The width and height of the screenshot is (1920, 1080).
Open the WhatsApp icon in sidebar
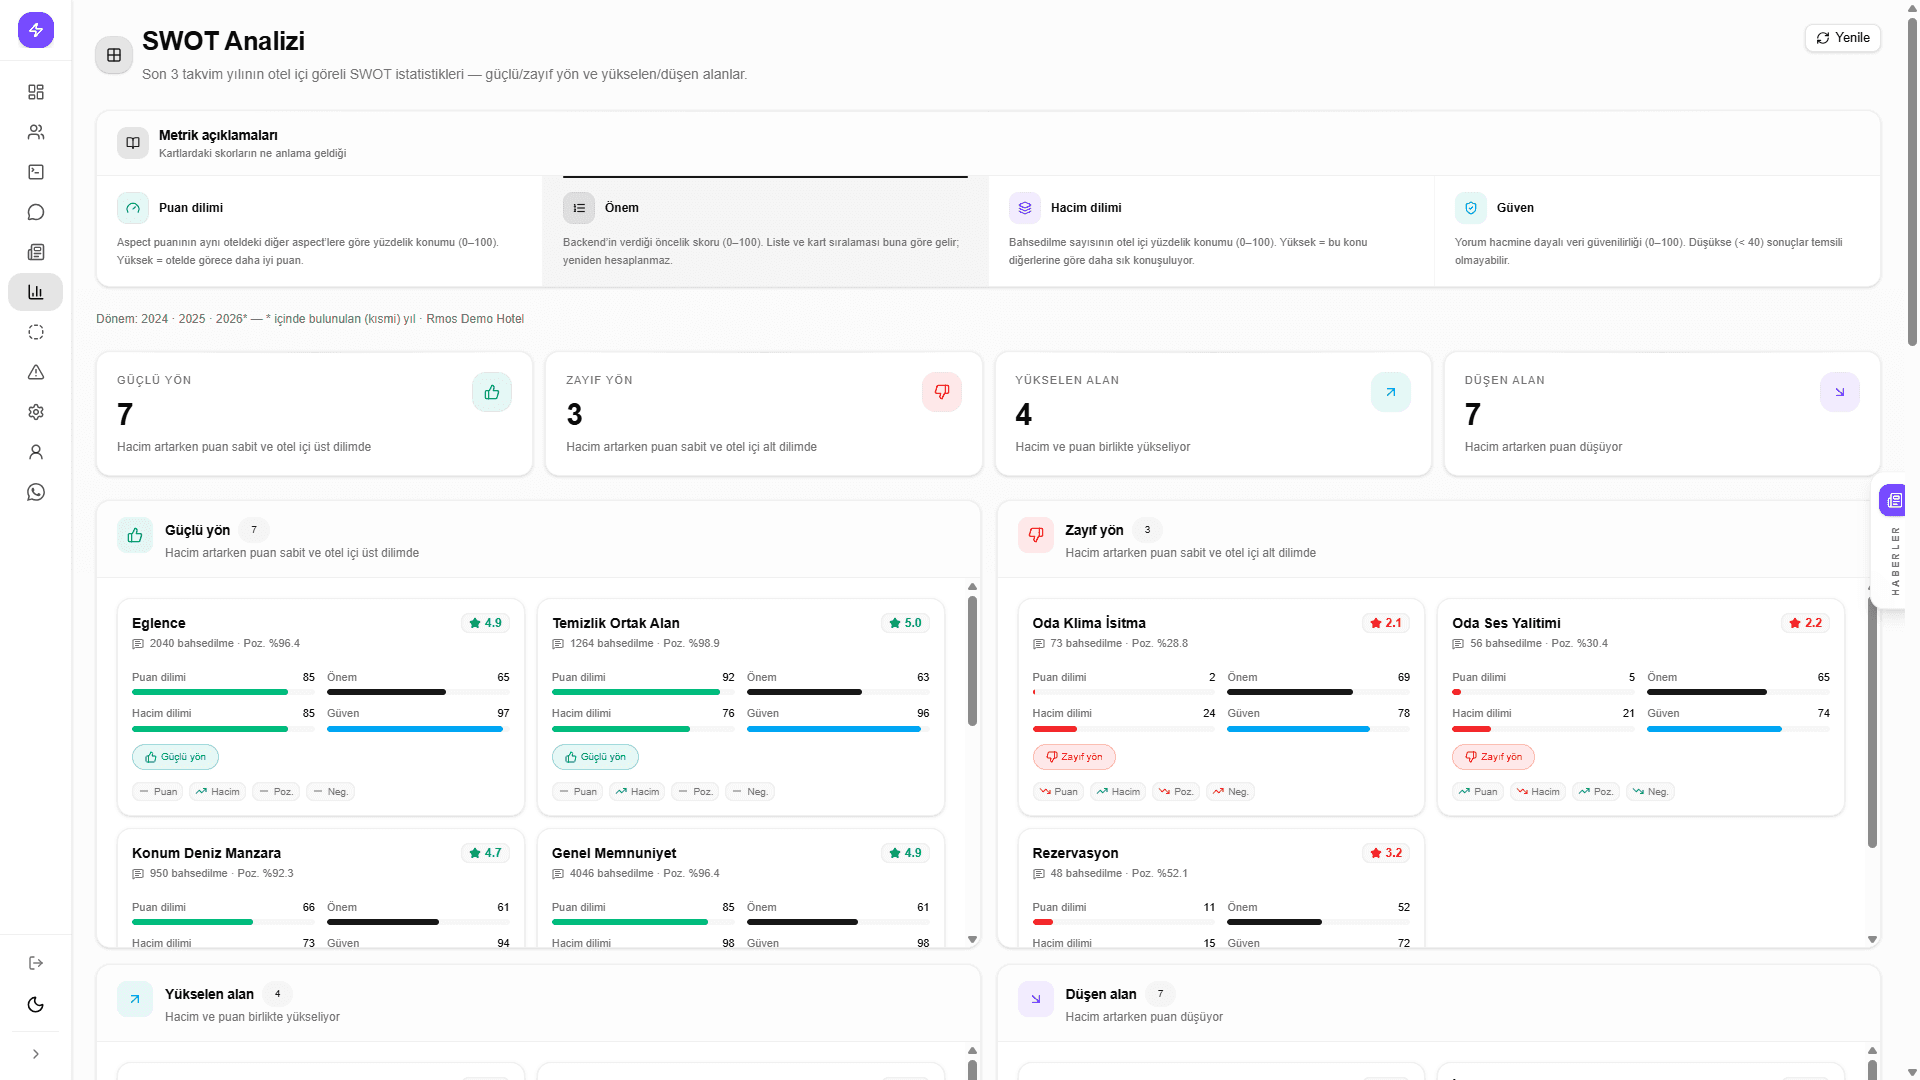click(36, 492)
